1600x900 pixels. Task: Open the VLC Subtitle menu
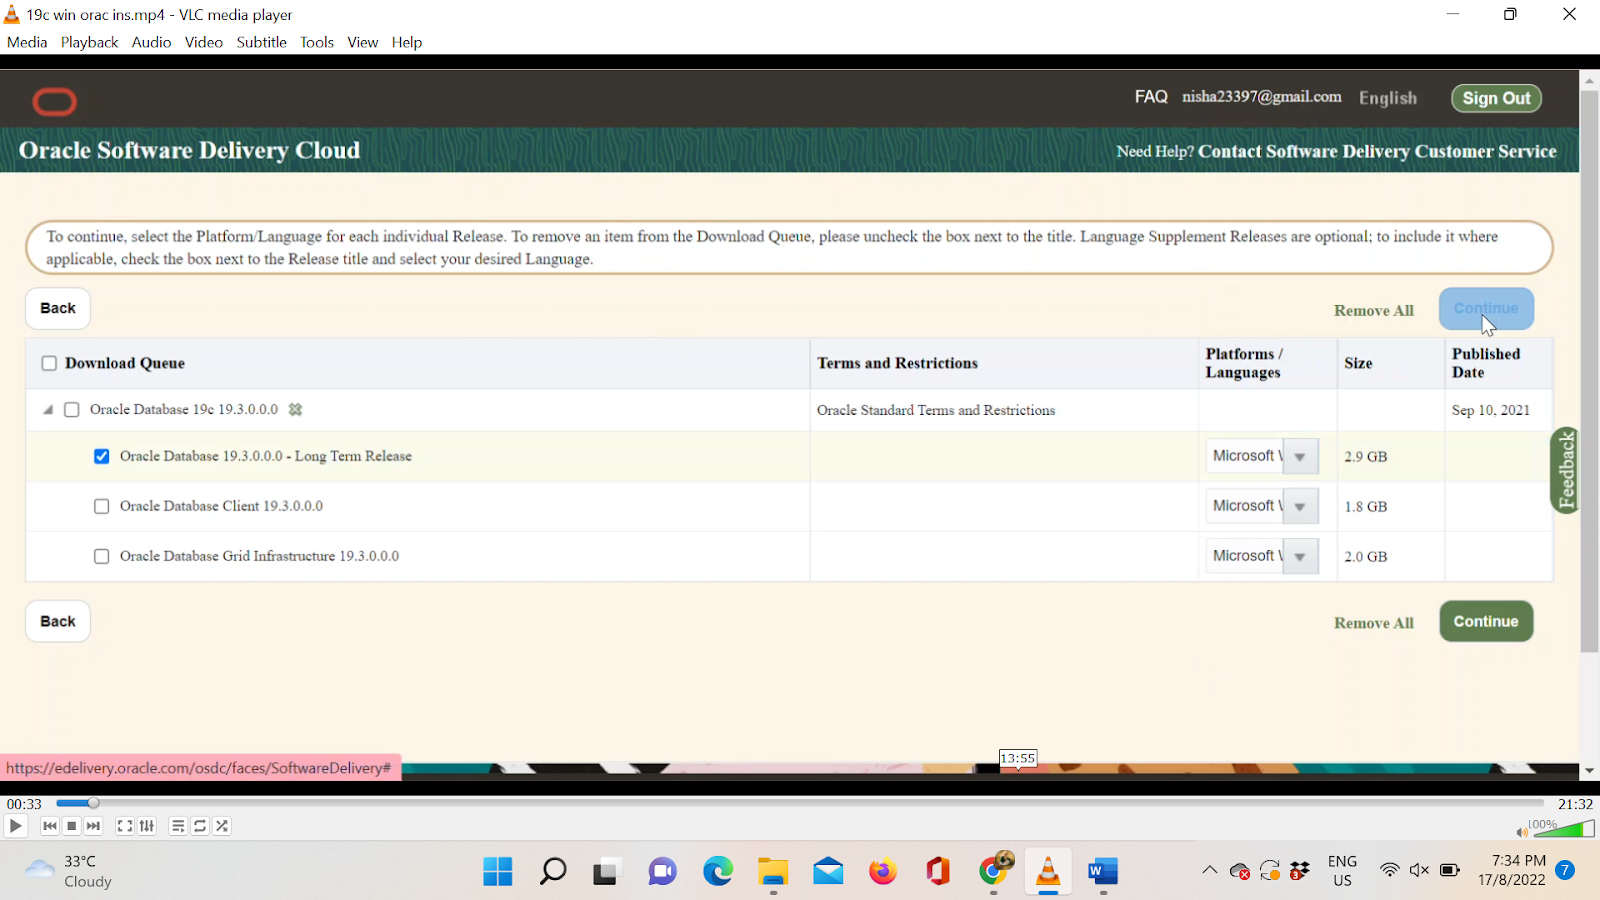pyautogui.click(x=261, y=42)
